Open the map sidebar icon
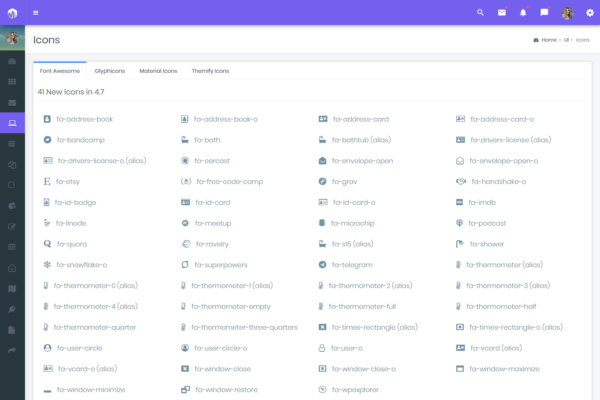 coord(12,289)
